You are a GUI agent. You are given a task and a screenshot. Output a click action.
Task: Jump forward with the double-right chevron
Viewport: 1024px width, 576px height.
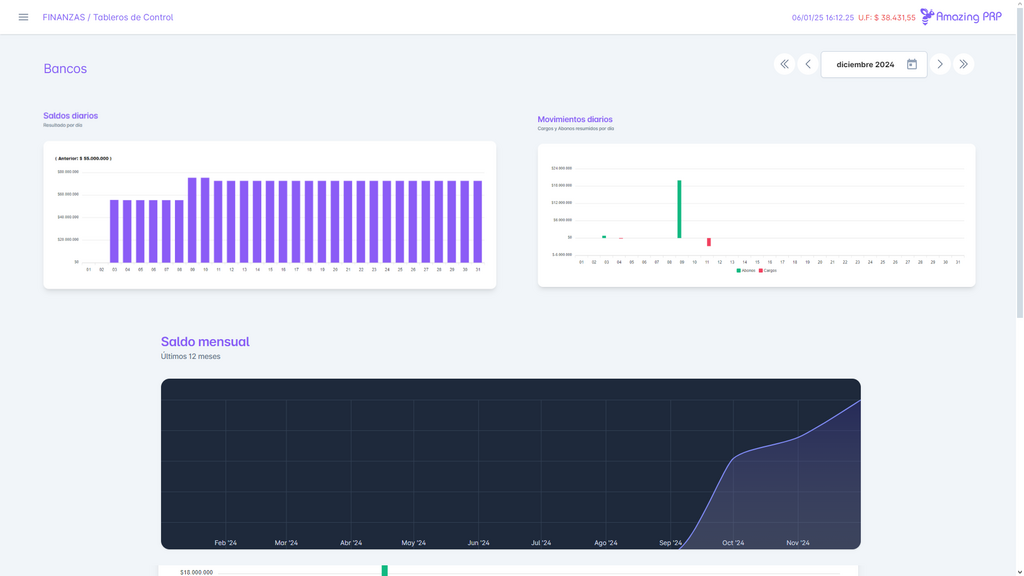964,64
